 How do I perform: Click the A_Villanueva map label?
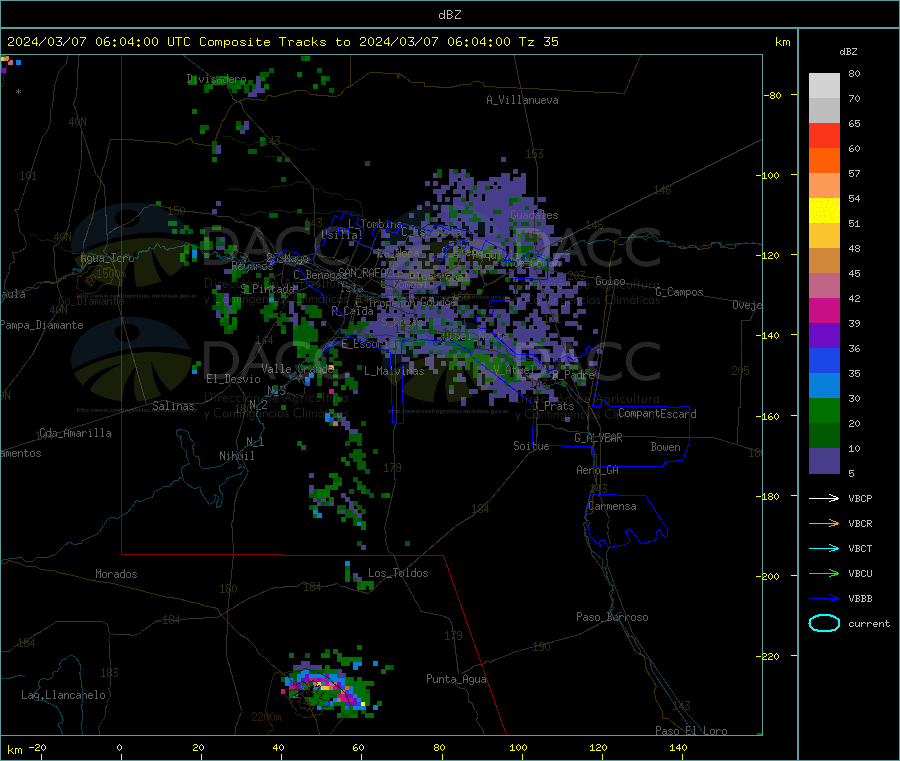pyautogui.click(x=522, y=100)
